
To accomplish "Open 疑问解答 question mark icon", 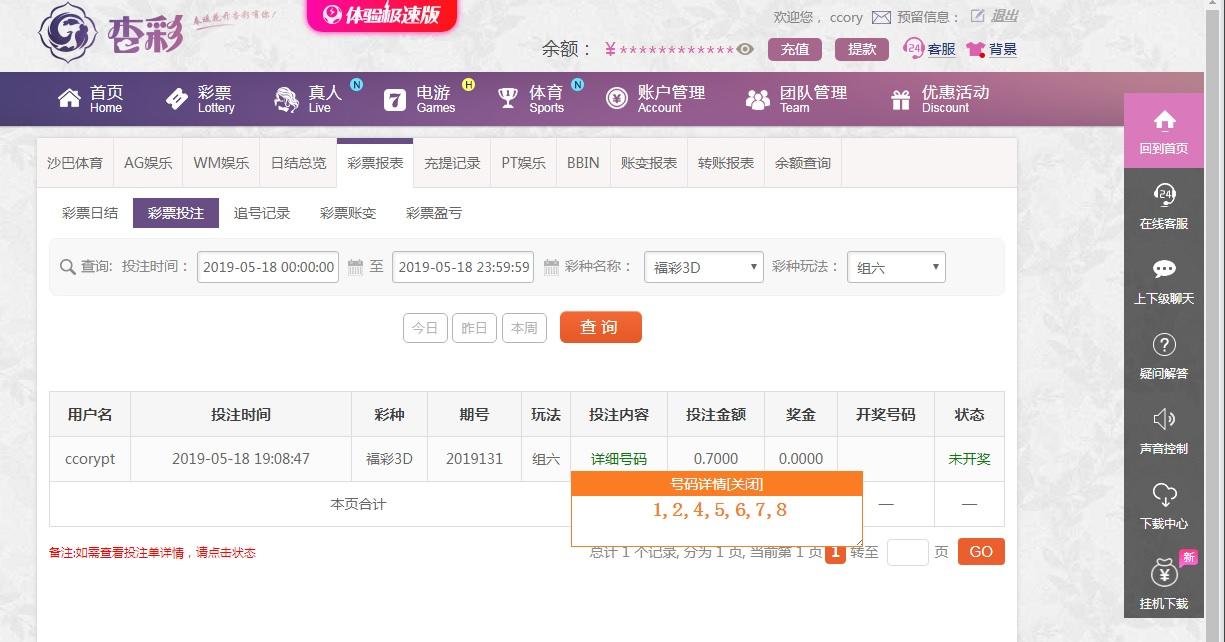I will point(1164,344).
